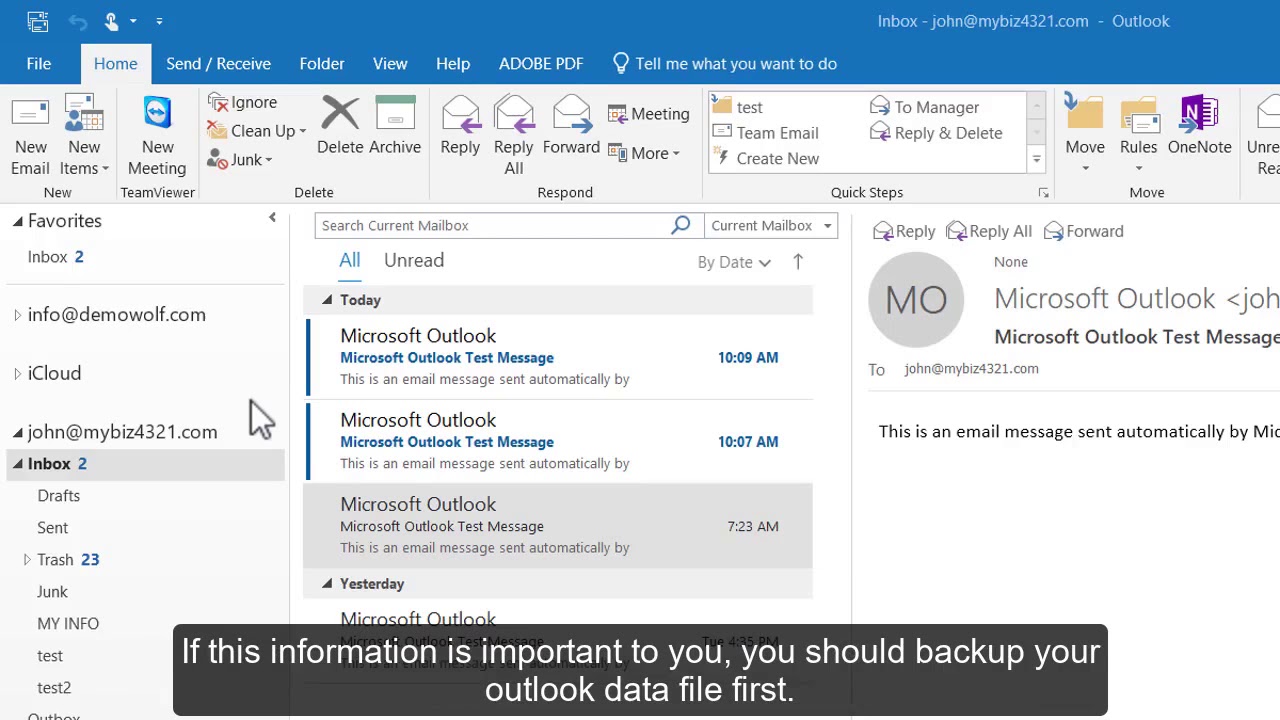
Task: Open the 10:07 AM test message
Action: [558, 441]
